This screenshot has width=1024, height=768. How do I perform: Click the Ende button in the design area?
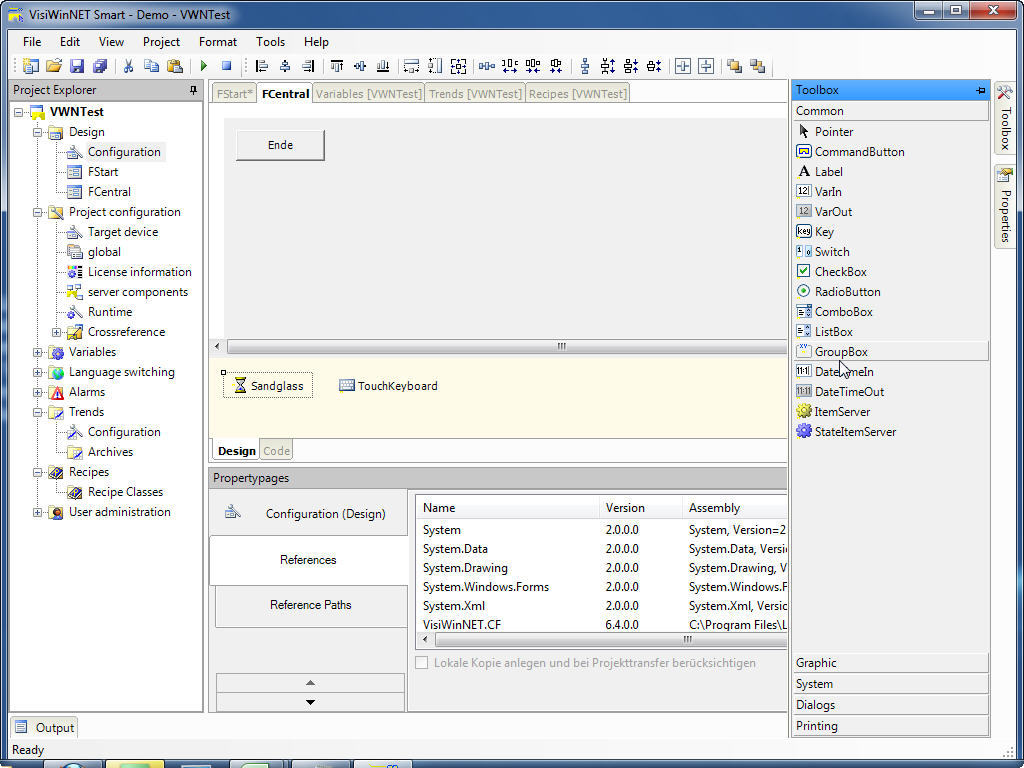[x=279, y=144]
